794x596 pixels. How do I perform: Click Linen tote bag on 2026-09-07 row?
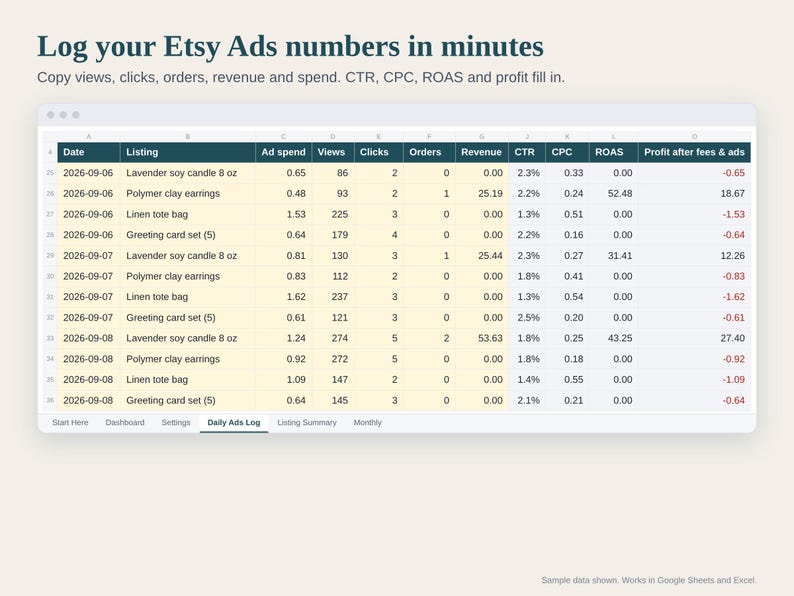tap(187, 297)
